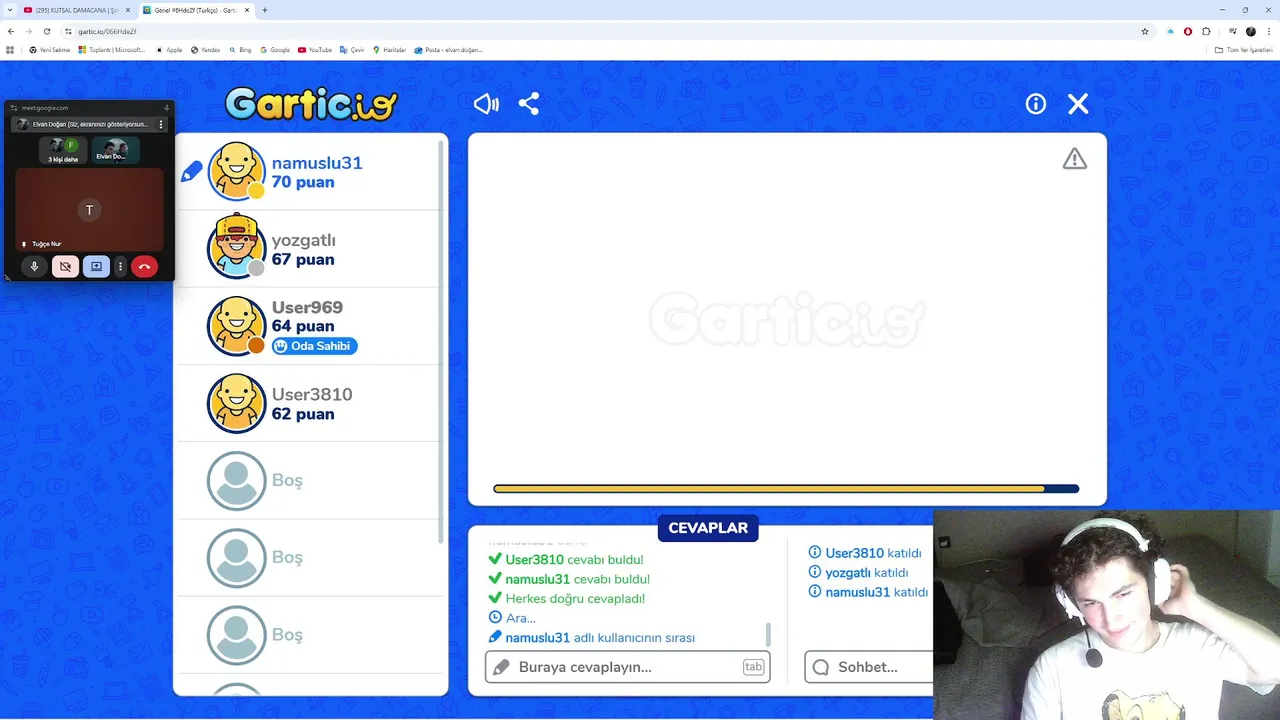Open the media control icon in toolbar
The image size is (1280, 720).
pyautogui.click(x=1233, y=31)
